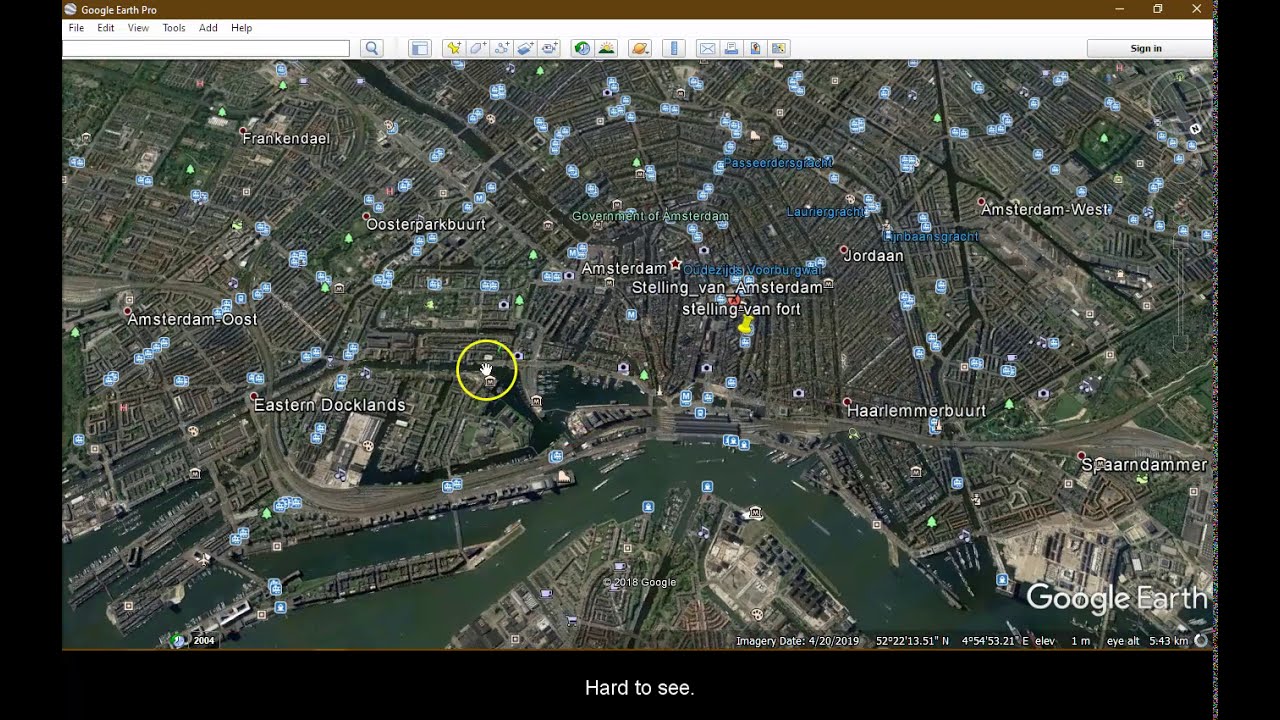The height and width of the screenshot is (720, 1280).
Task: Click the Eastern Docklands map label
Action: pos(329,405)
